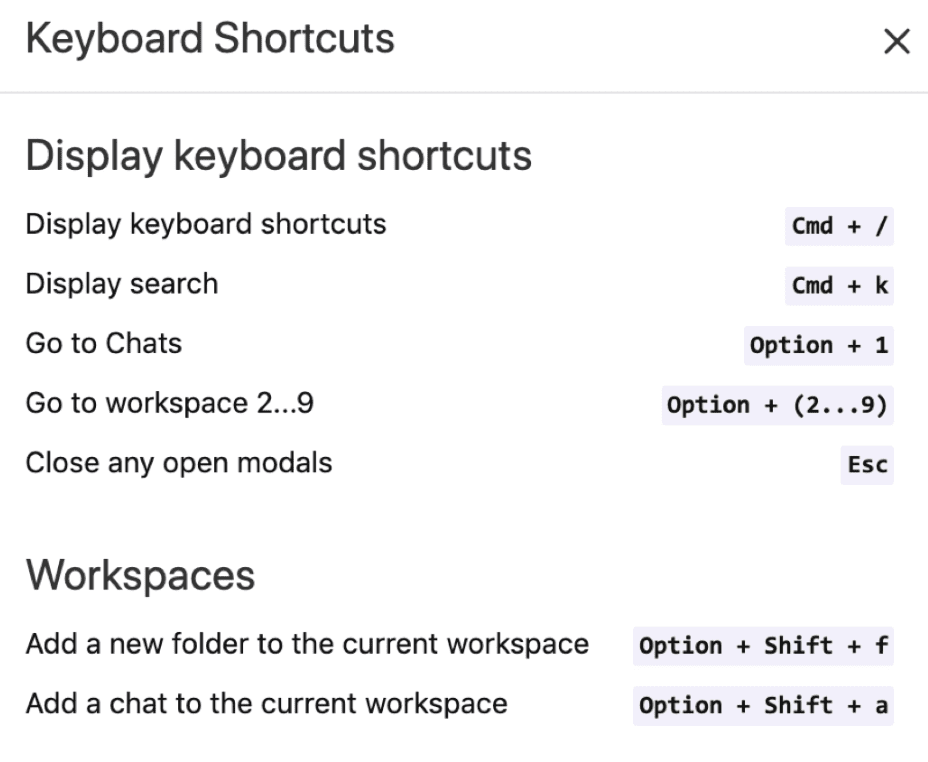Select the Add a new folder row label
928x762 pixels.
(x=307, y=644)
